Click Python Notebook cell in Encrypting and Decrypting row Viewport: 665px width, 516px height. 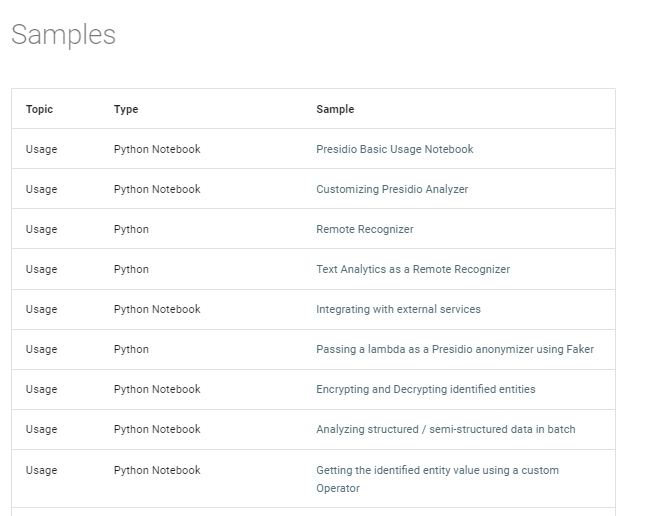(x=157, y=389)
